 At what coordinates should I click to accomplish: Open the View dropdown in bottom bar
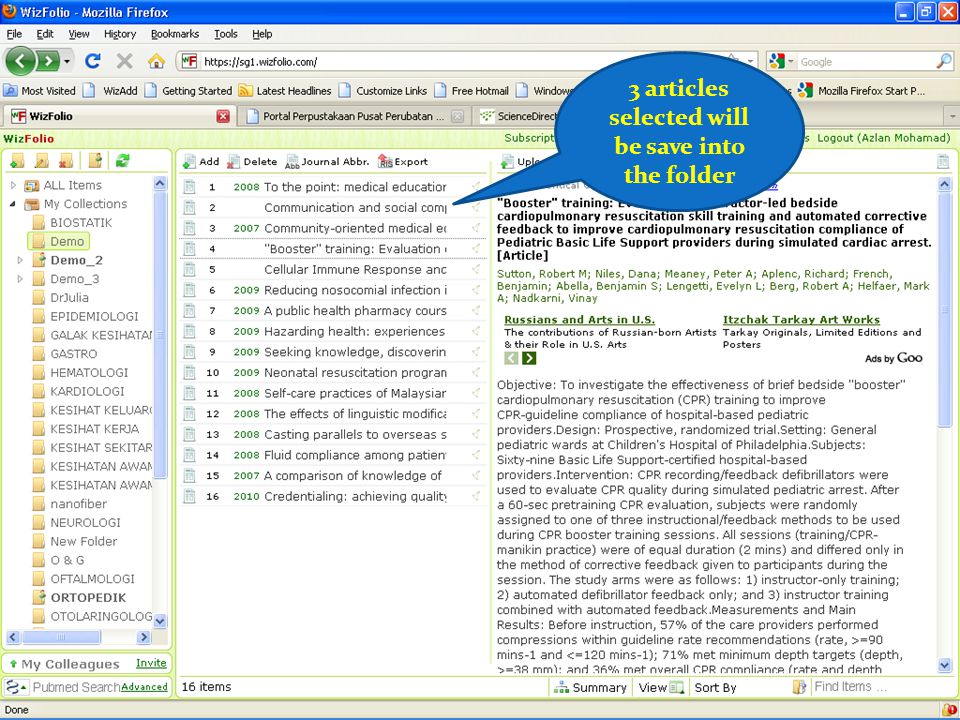point(660,688)
